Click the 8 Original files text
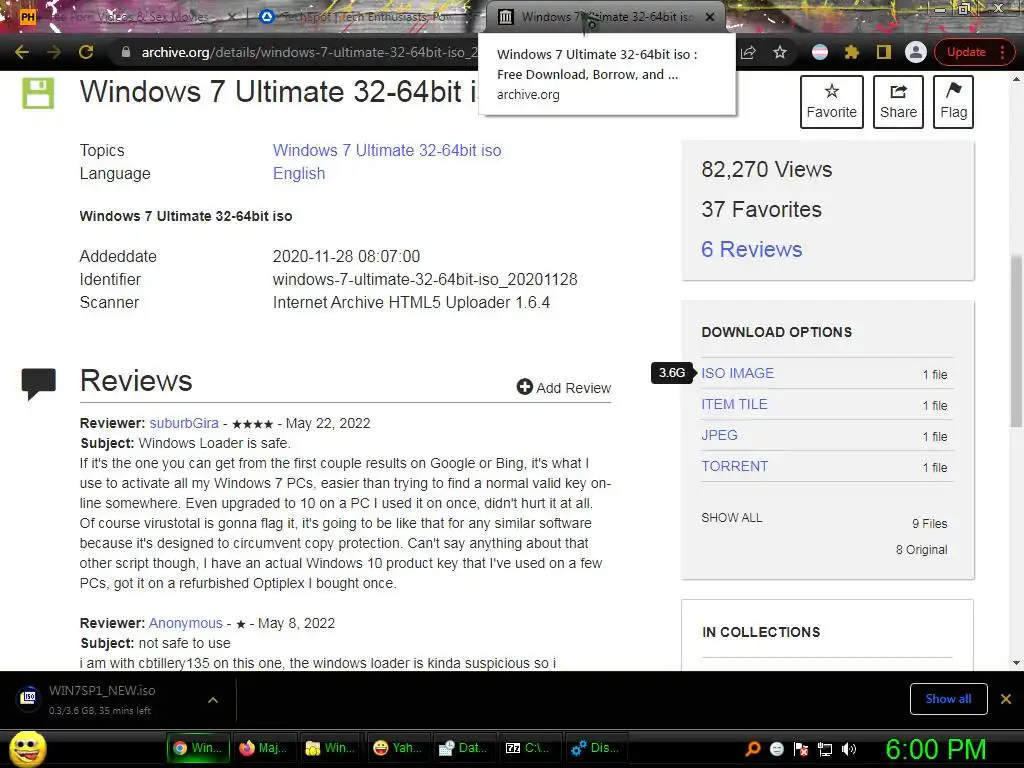This screenshot has height=768, width=1024. tap(921, 550)
